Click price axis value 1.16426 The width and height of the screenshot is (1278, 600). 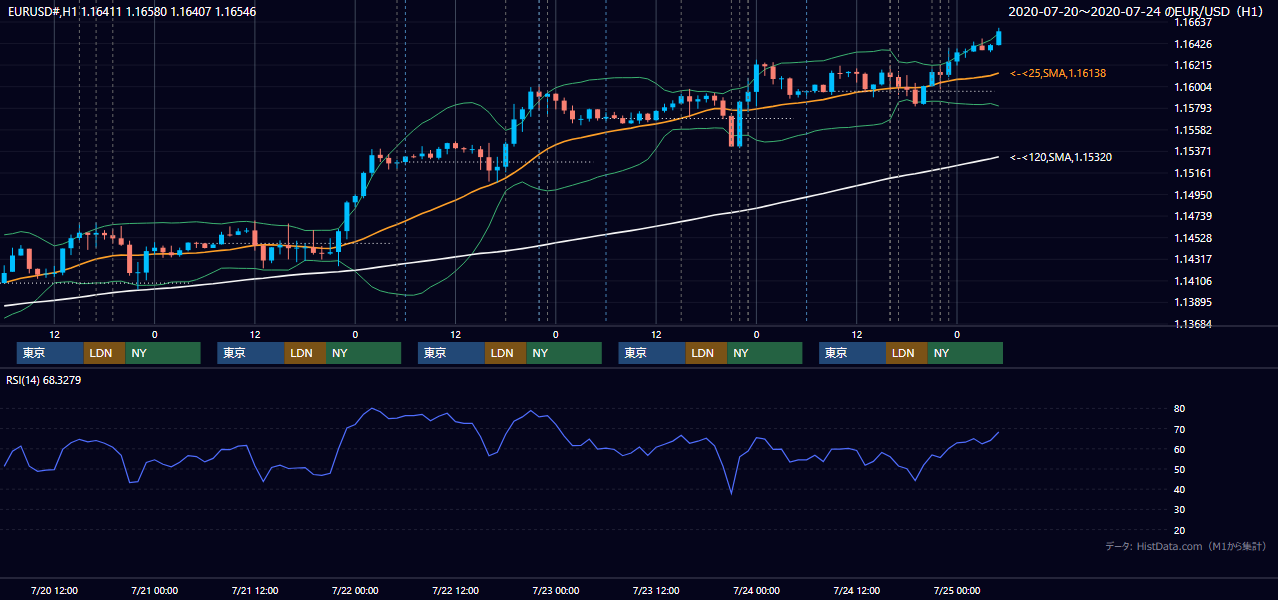(x=1193, y=44)
